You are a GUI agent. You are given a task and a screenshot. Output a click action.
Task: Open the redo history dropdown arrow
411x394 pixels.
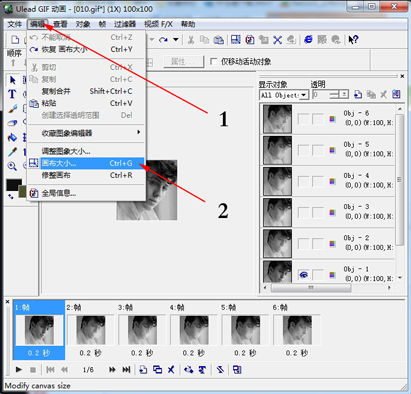176,40
